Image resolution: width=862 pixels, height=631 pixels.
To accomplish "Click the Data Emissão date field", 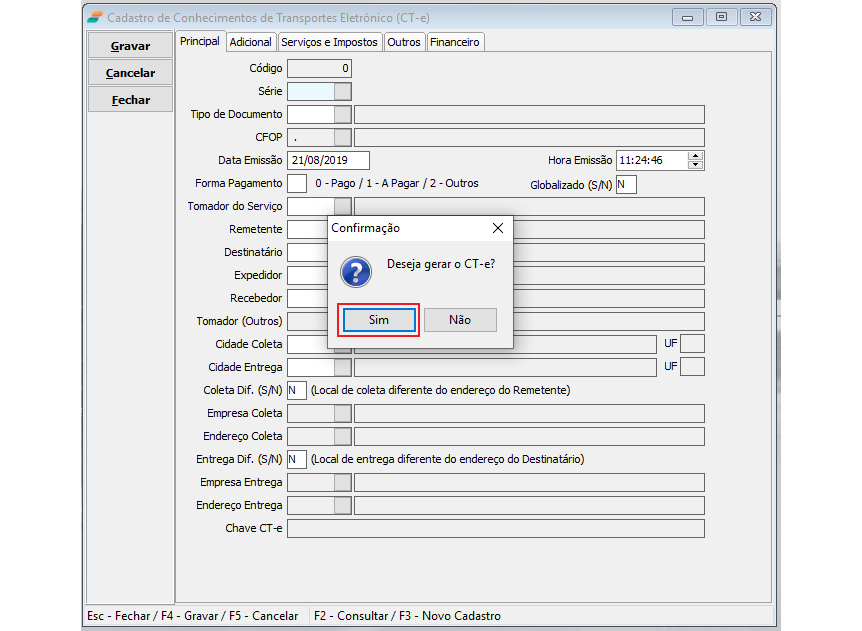I will (x=328, y=160).
